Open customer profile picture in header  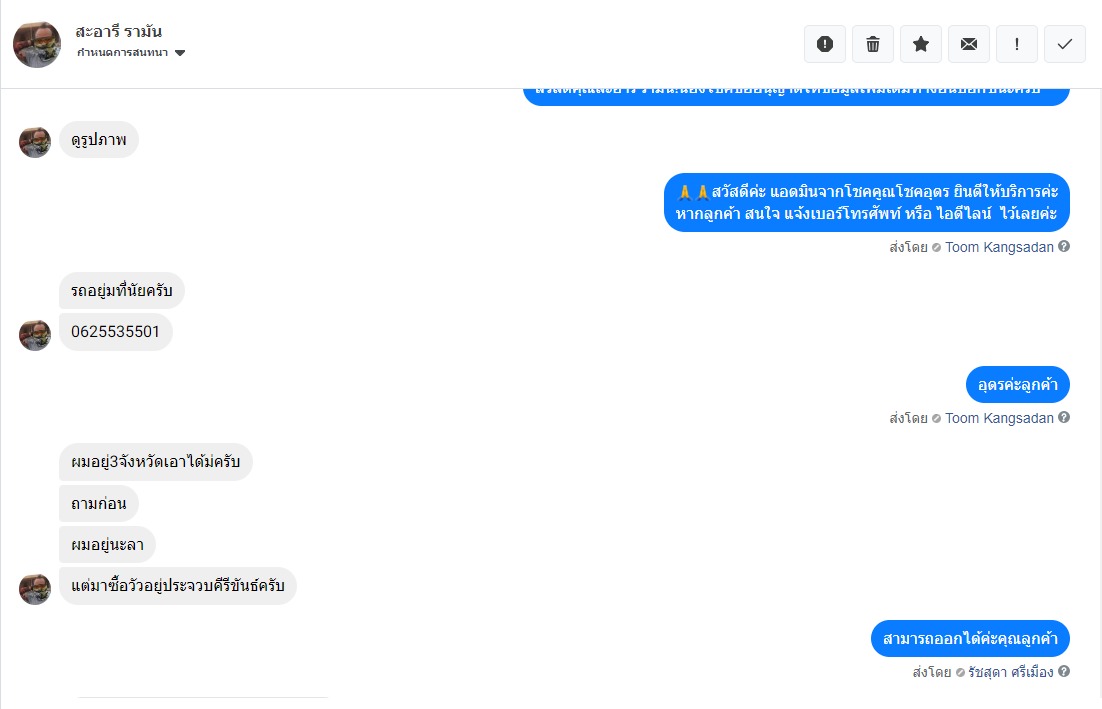(37, 44)
